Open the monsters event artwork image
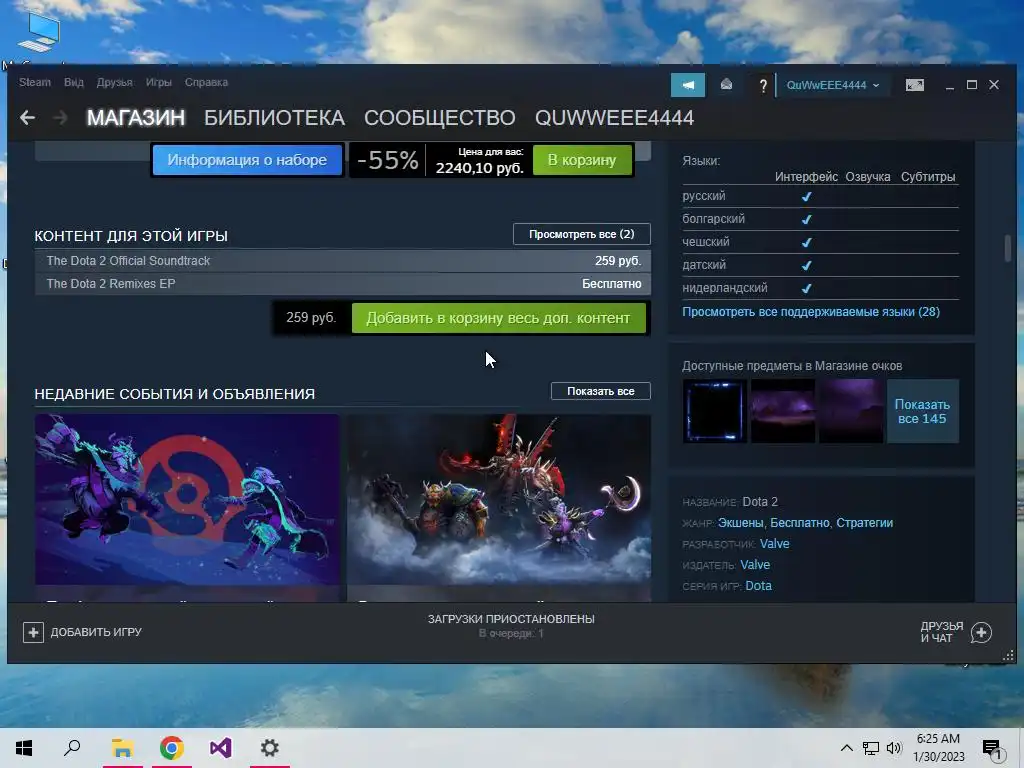The width and height of the screenshot is (1024, 768). click(499, 500)
